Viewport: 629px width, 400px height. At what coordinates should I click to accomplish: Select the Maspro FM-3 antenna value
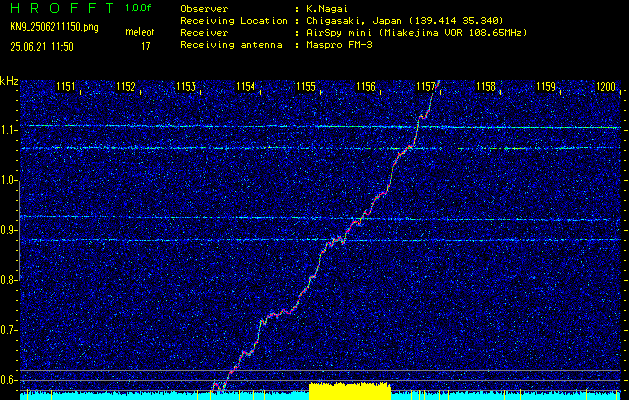tap(338, 45)
